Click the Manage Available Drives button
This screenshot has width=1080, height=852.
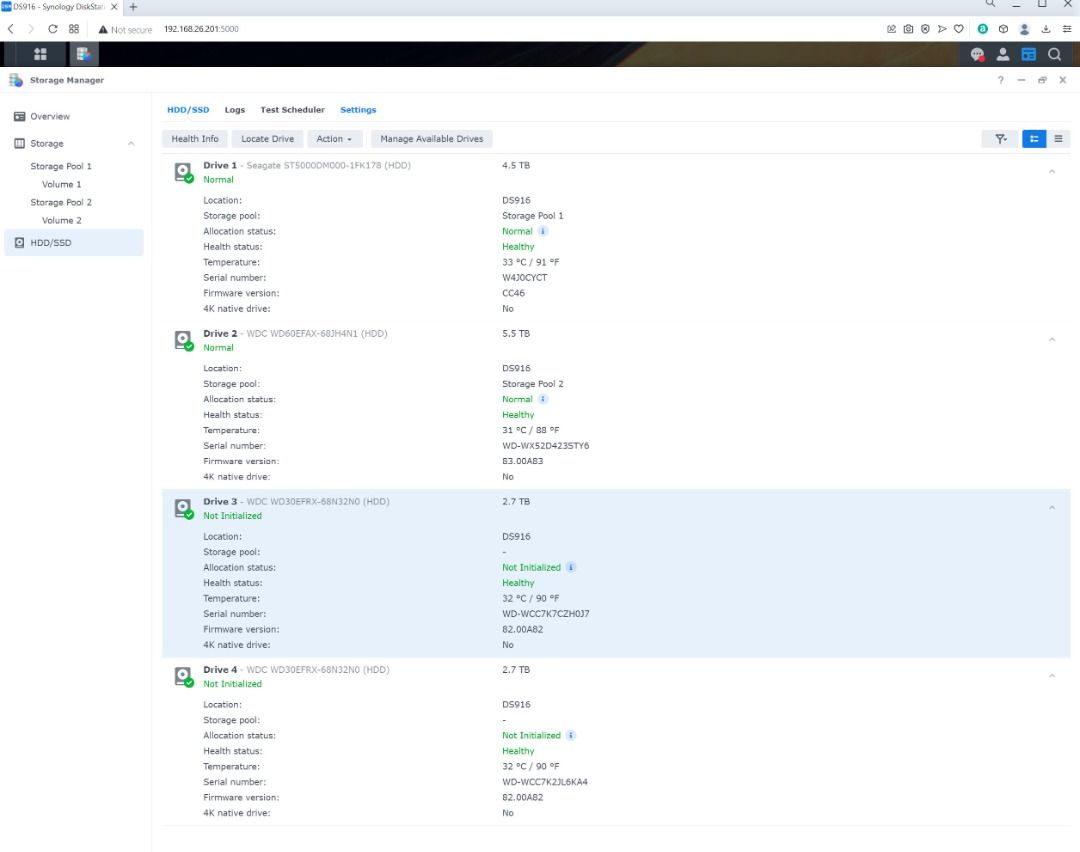coord(432,139)
